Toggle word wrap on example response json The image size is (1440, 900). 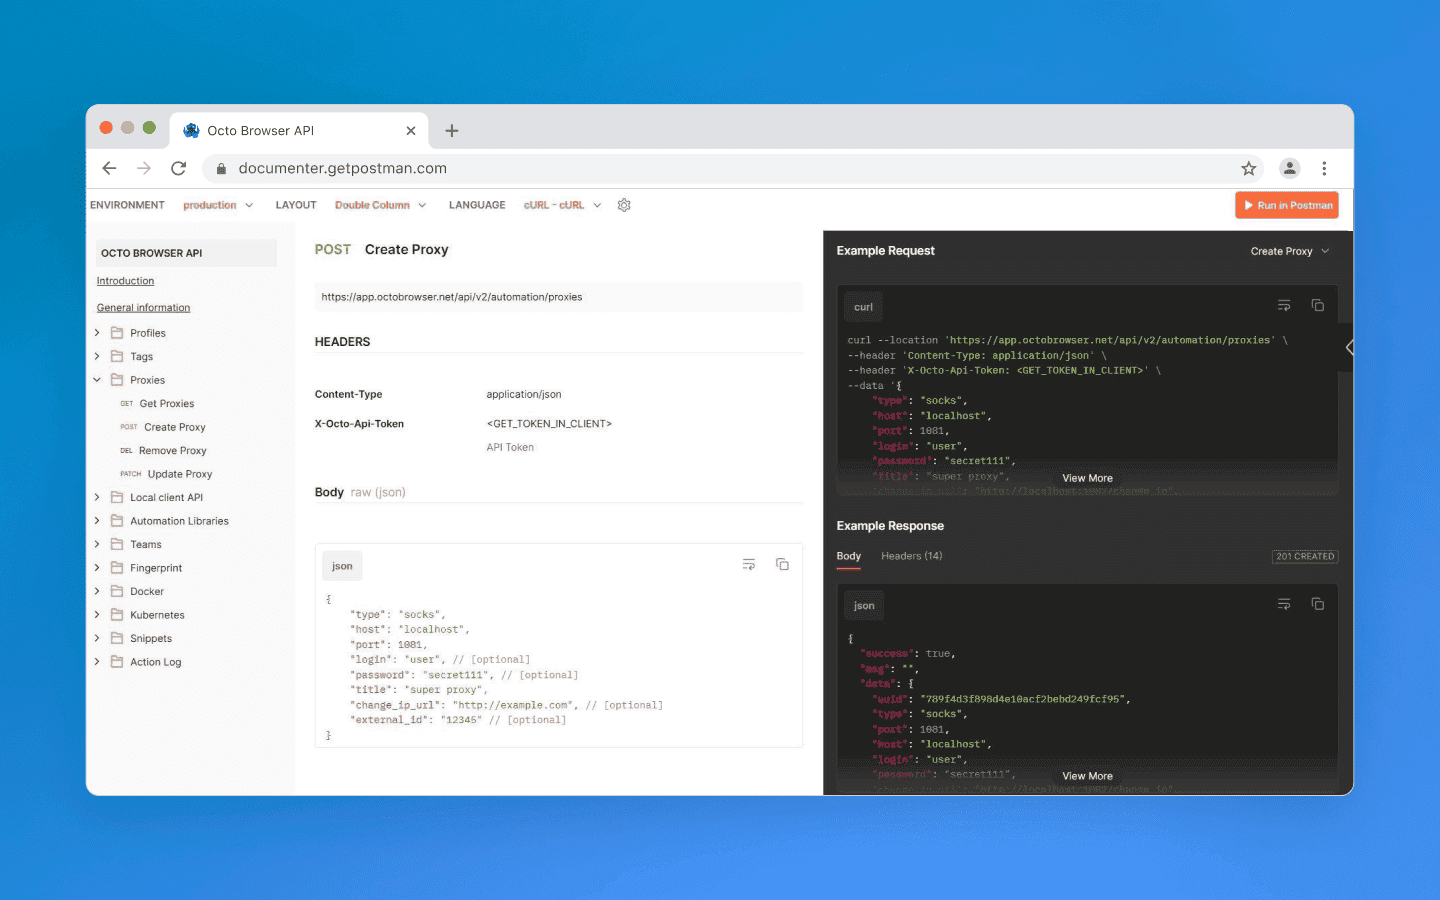click(1284, 604)
